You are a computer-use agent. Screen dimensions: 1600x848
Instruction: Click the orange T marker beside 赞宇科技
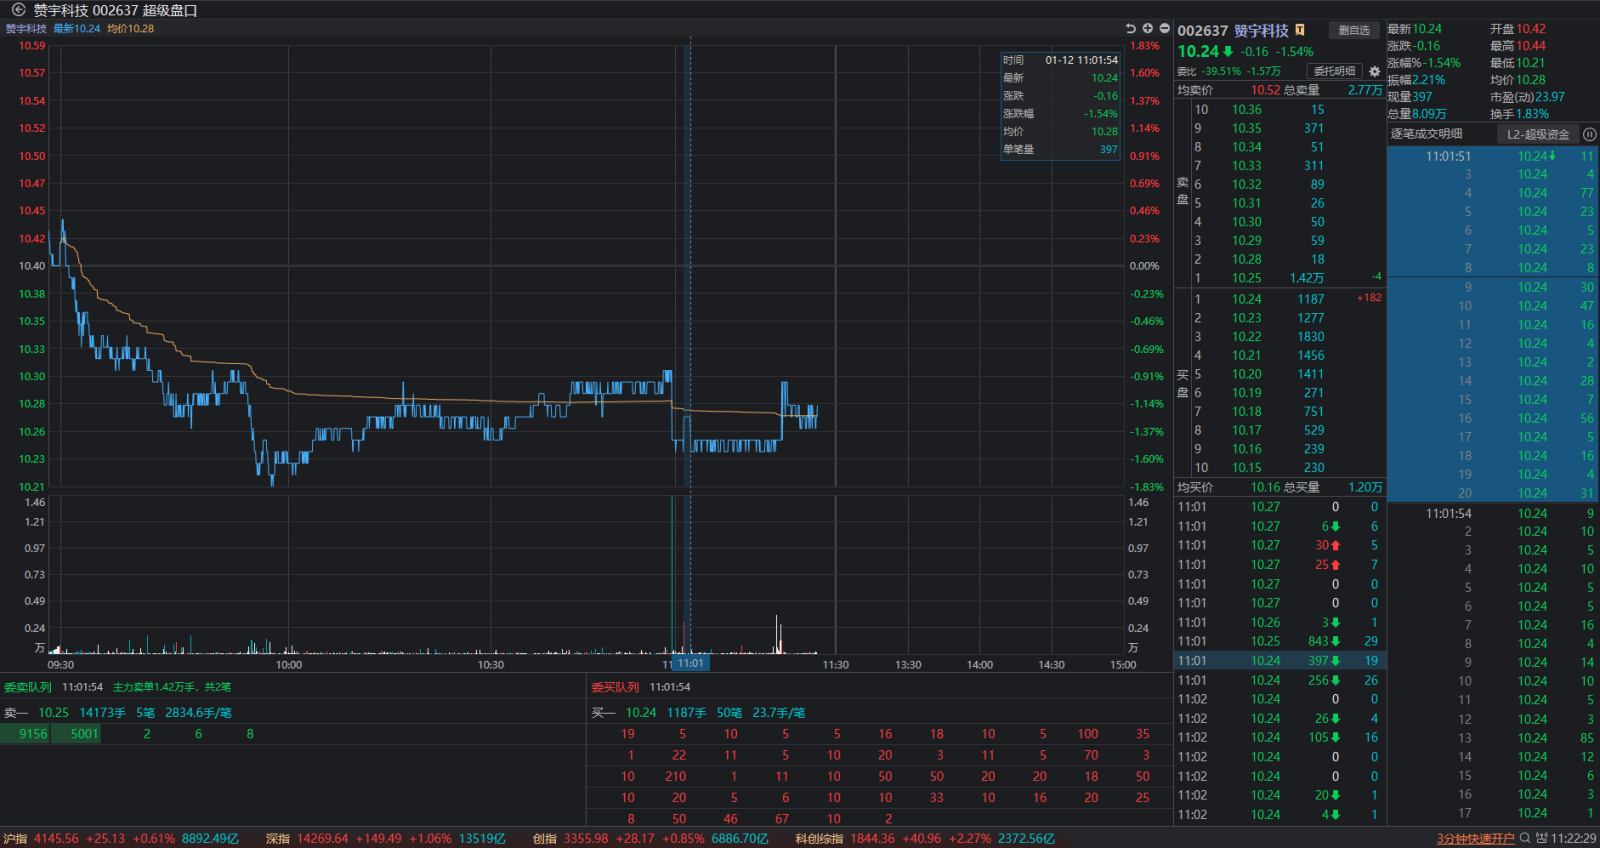[1300, 30]
